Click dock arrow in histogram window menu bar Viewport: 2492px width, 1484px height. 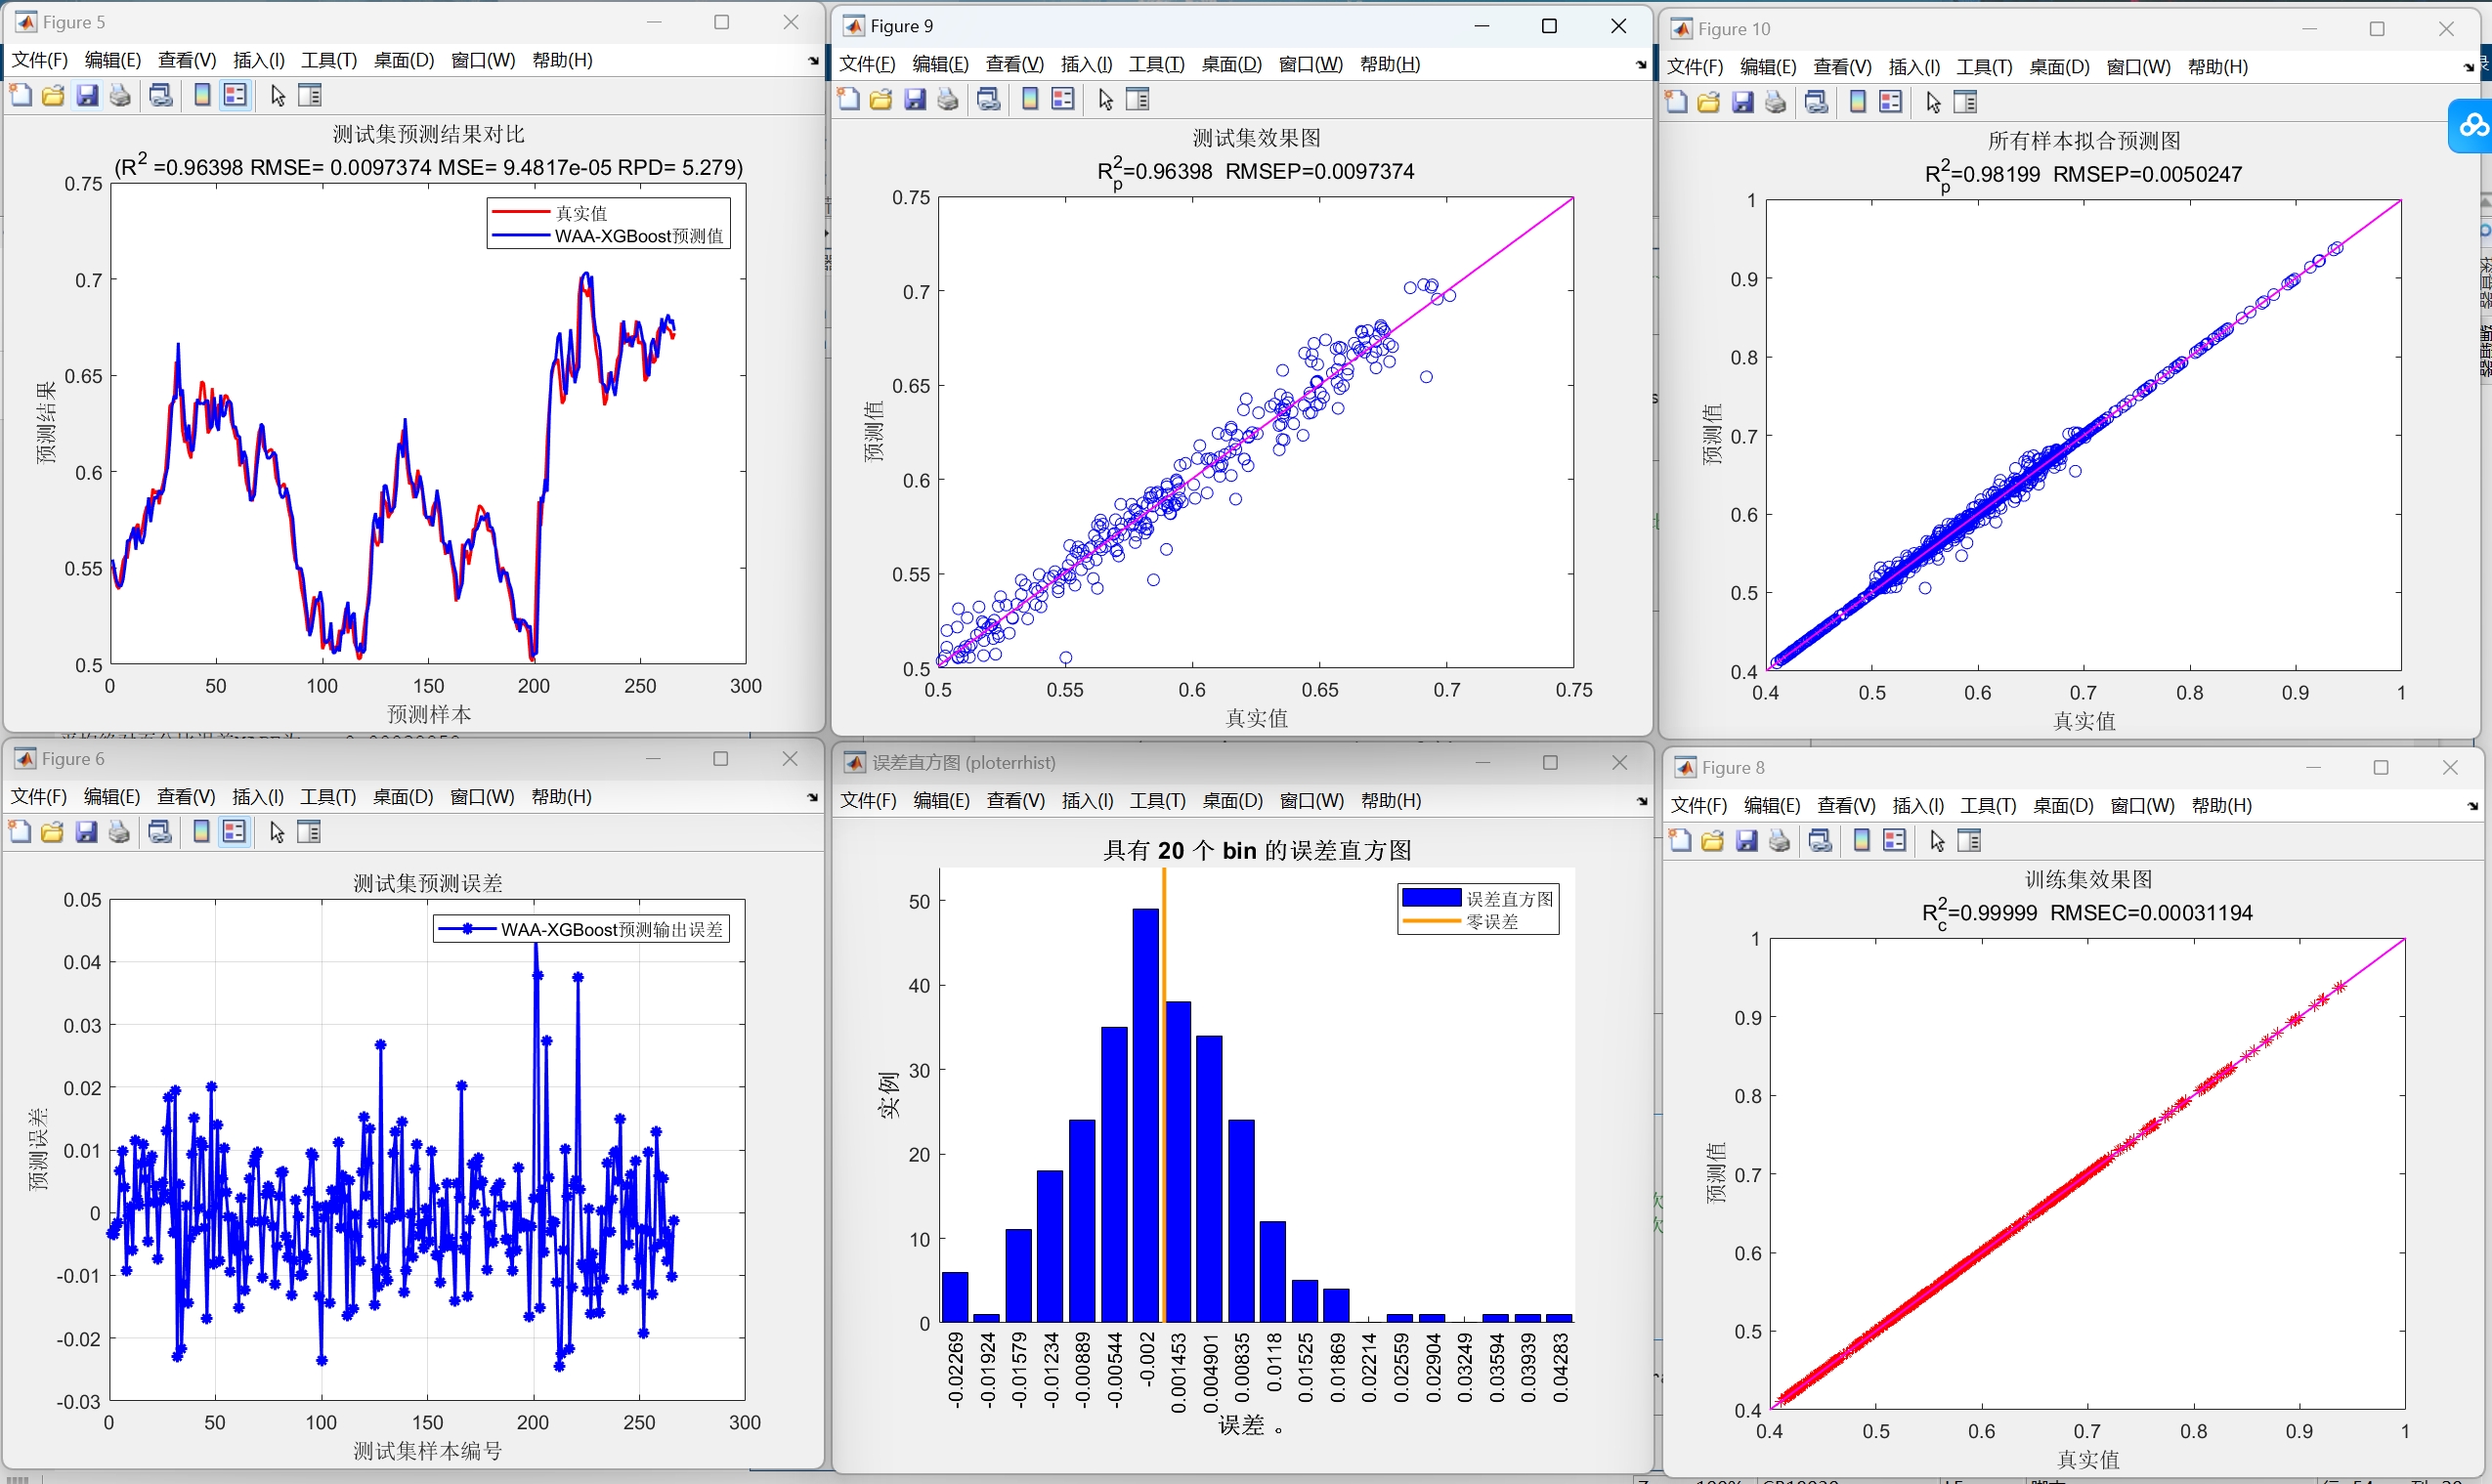tap(1641, 802)
